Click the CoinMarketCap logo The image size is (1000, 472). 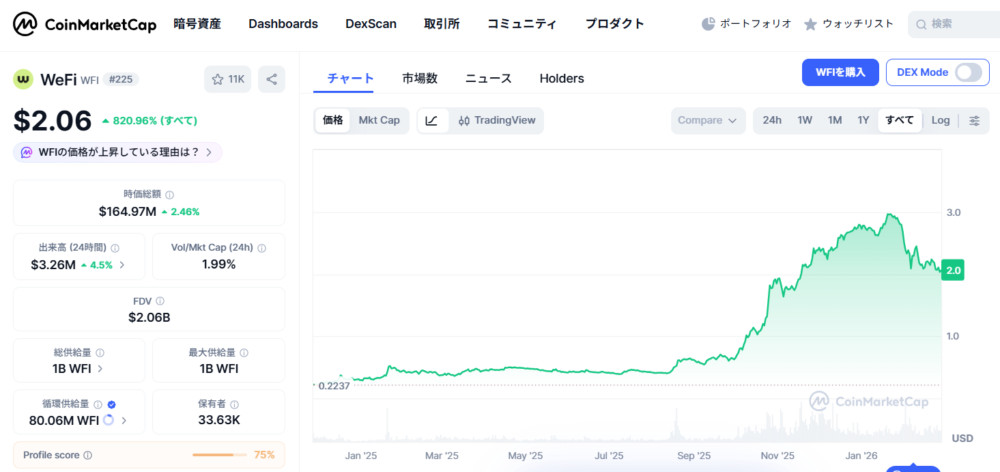[x=84, y=24]
